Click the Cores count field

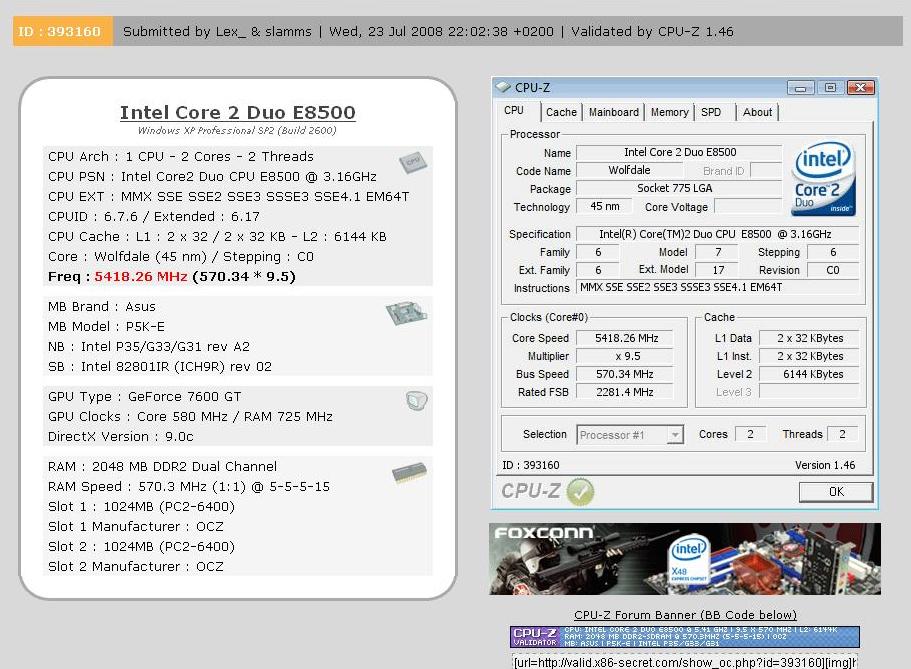pos(750,434)
